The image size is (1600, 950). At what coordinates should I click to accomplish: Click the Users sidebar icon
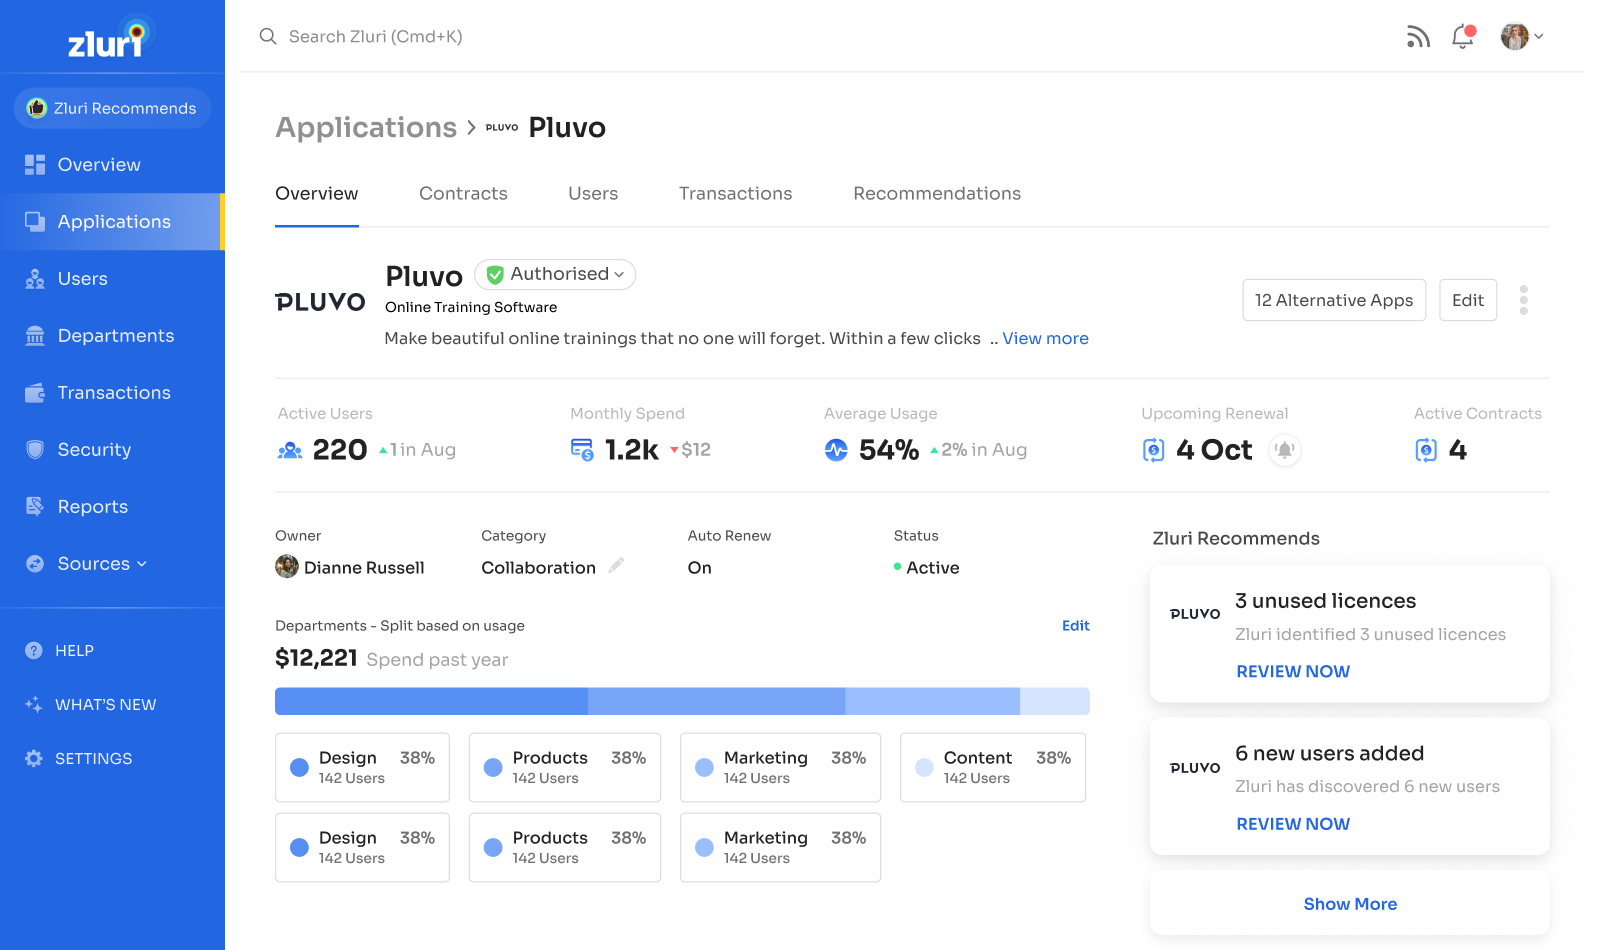35,279
